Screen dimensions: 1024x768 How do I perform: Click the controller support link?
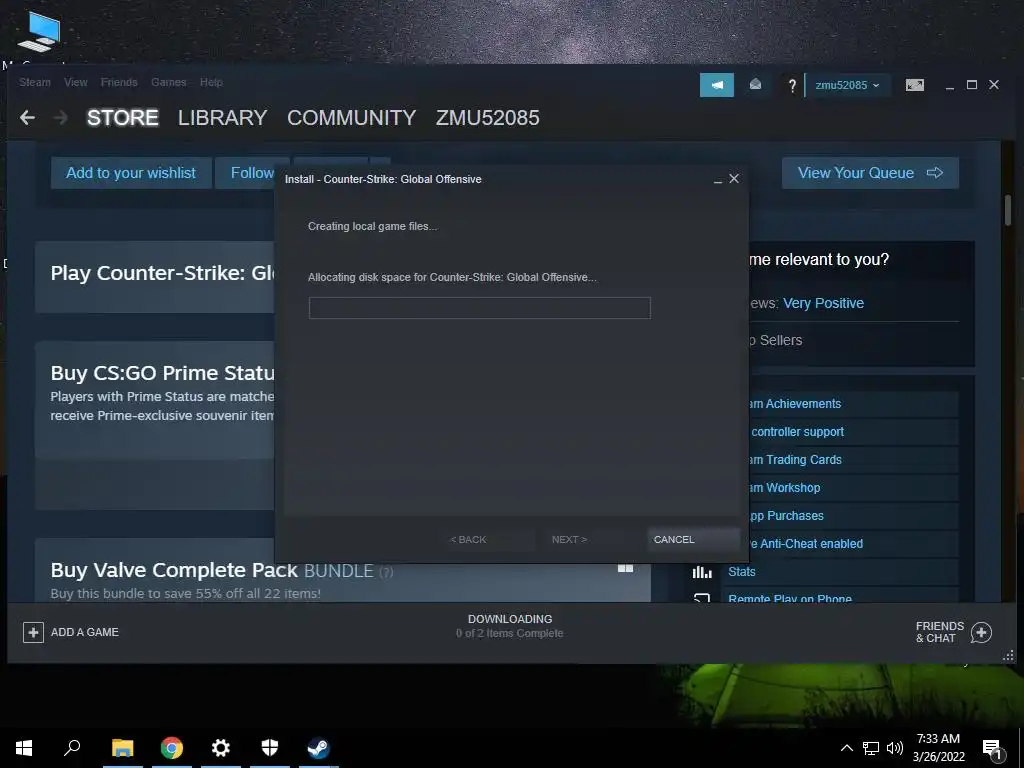(797, 432)
